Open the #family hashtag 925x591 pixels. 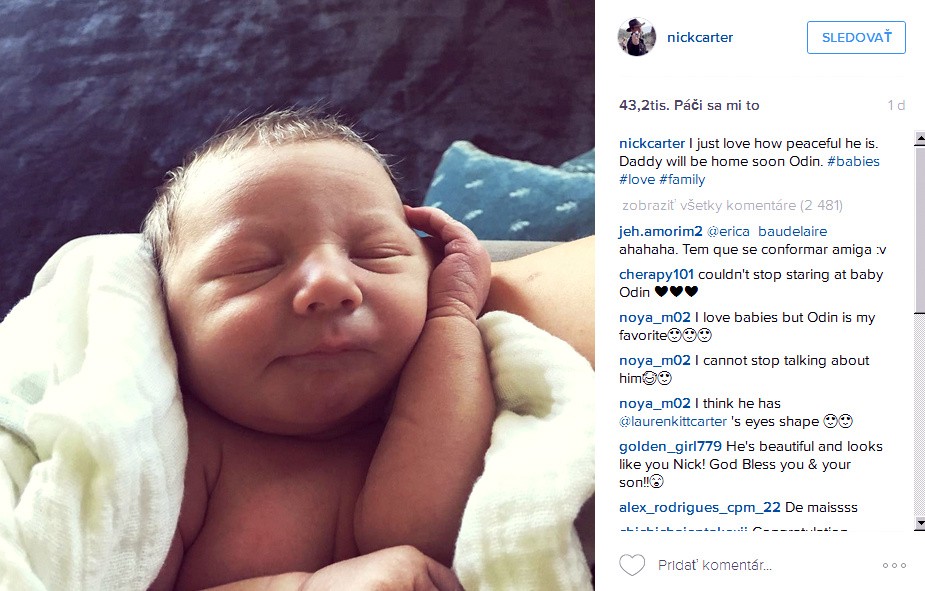pyautogui.click(x=682, y=179)
